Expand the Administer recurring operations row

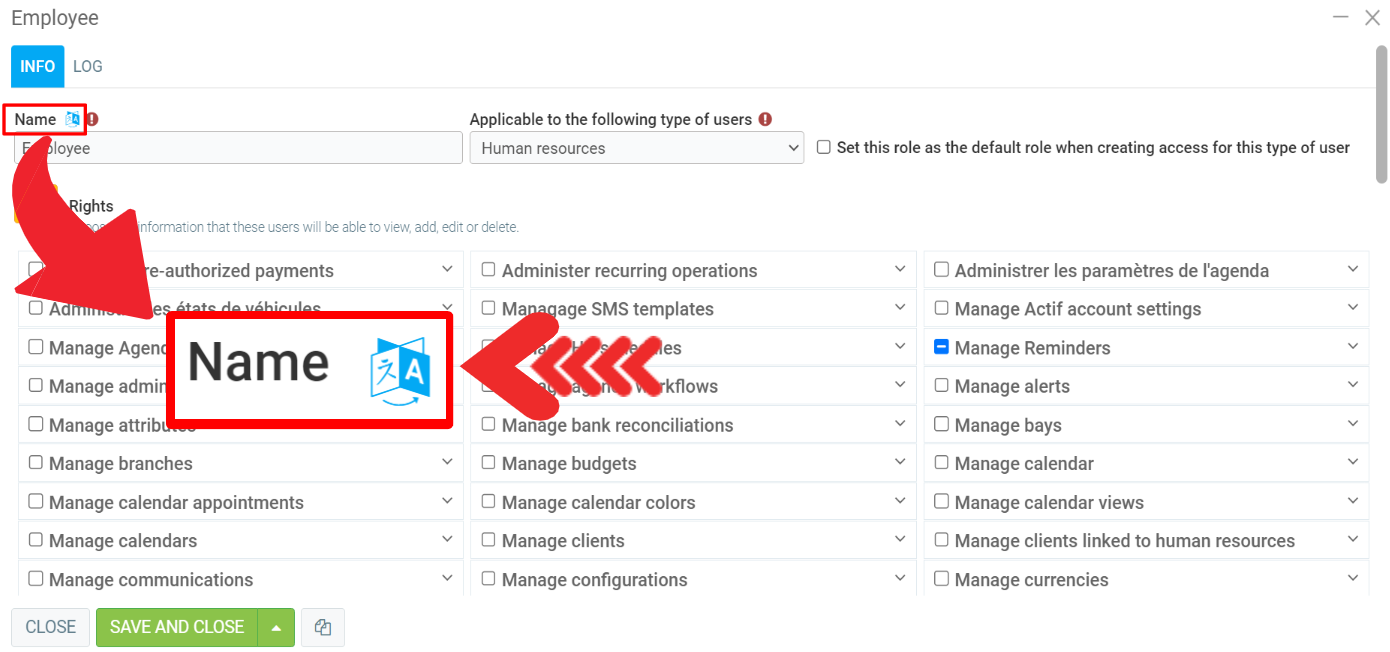[x=900, y=269]
